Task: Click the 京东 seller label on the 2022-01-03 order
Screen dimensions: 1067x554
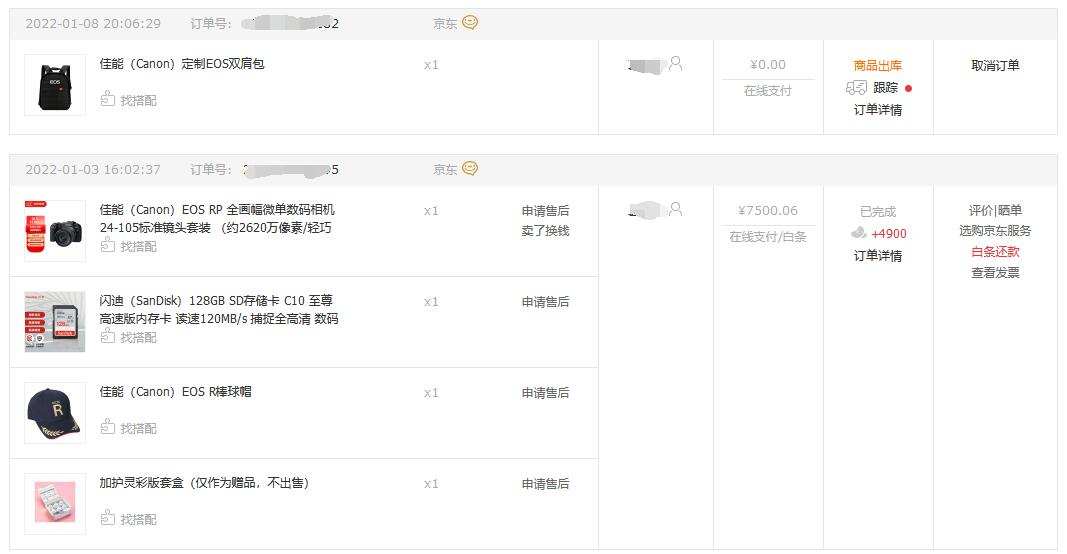Action: click(x=445, y=169)
